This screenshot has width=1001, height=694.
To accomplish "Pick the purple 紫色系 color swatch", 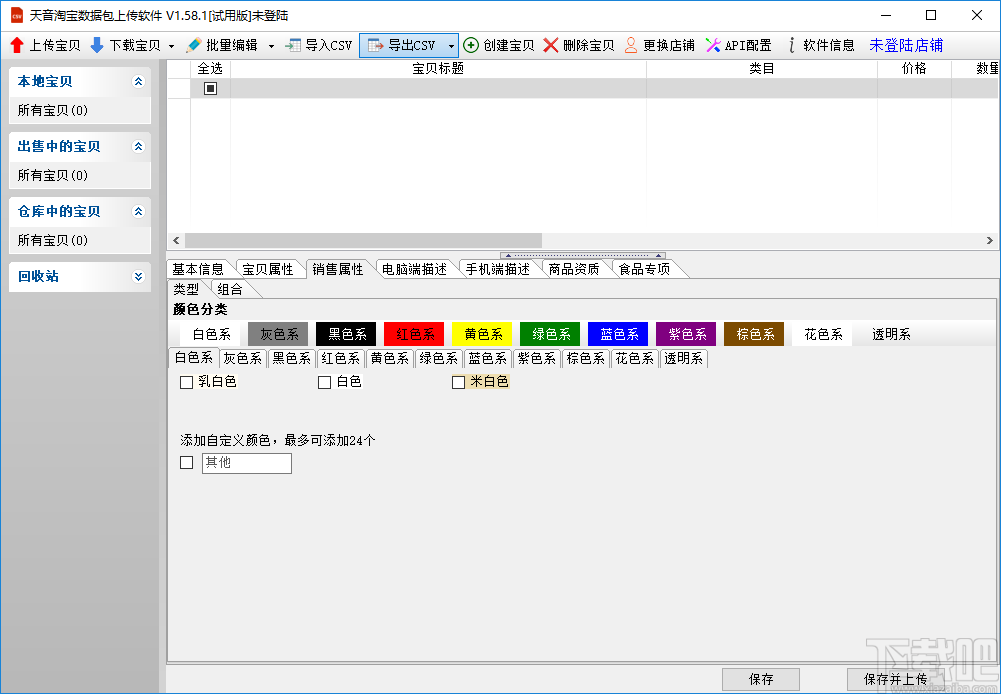I will tap(686, 334).
